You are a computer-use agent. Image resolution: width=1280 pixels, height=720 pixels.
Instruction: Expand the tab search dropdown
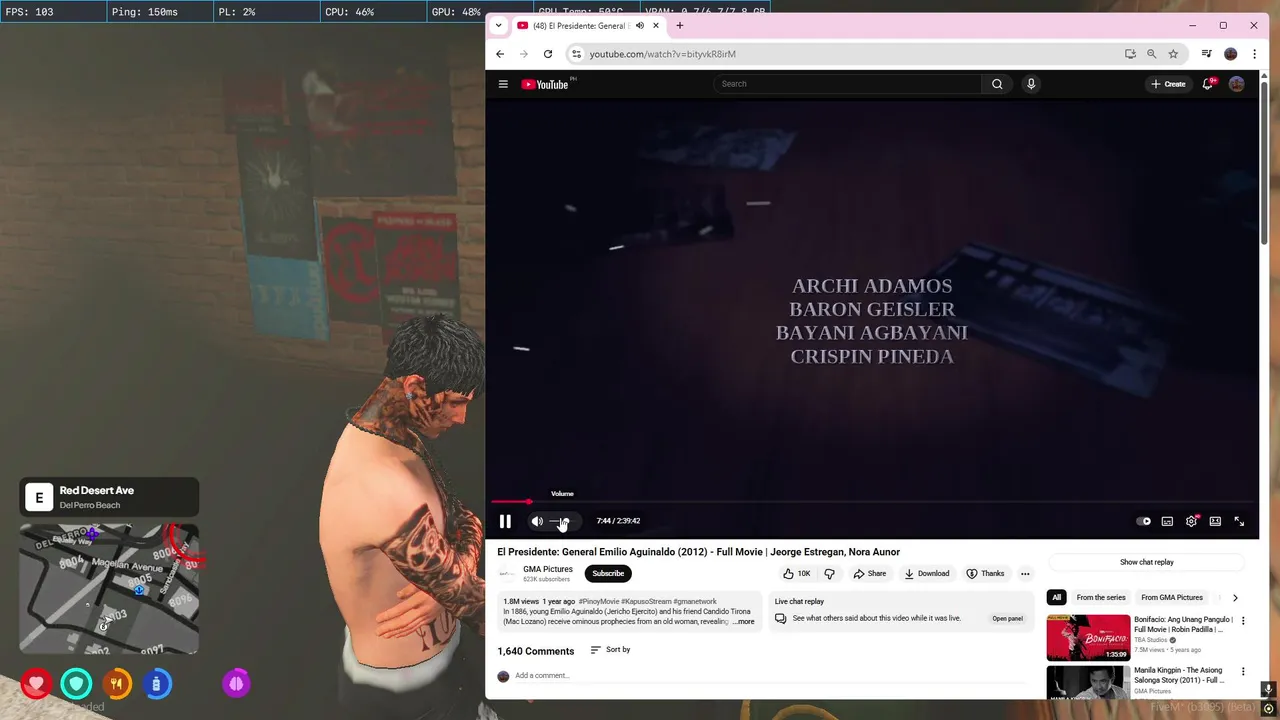498,25
